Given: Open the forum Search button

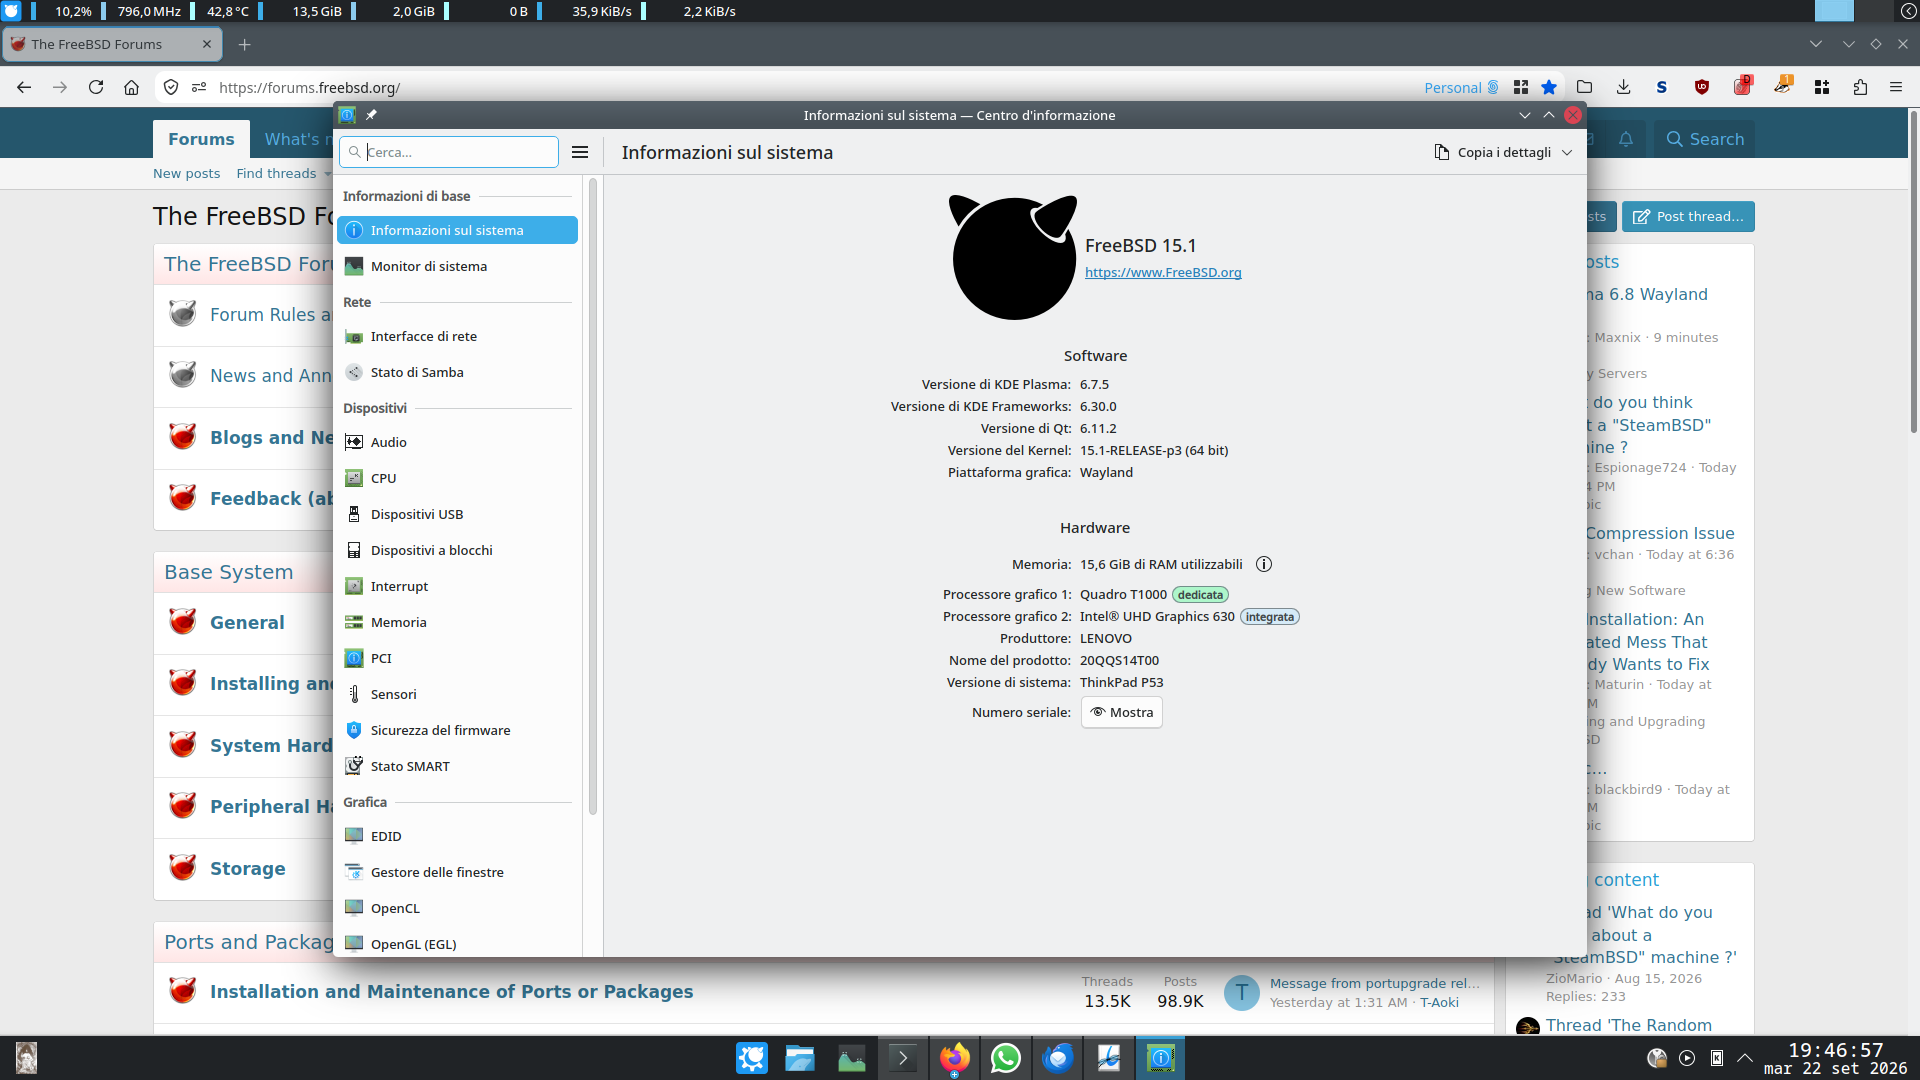Looking at the screenshot, I should coord(1705,139).
